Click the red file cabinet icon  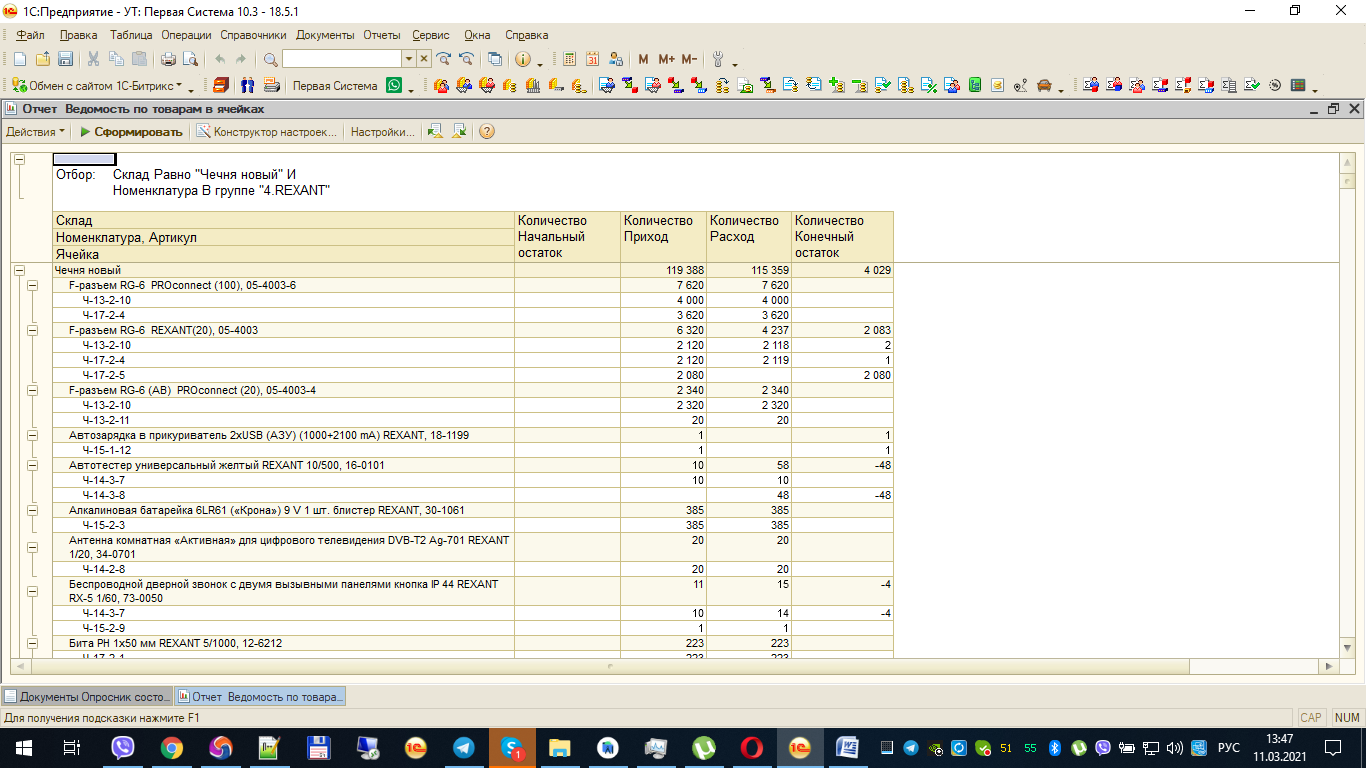click(x=220, y=86)
